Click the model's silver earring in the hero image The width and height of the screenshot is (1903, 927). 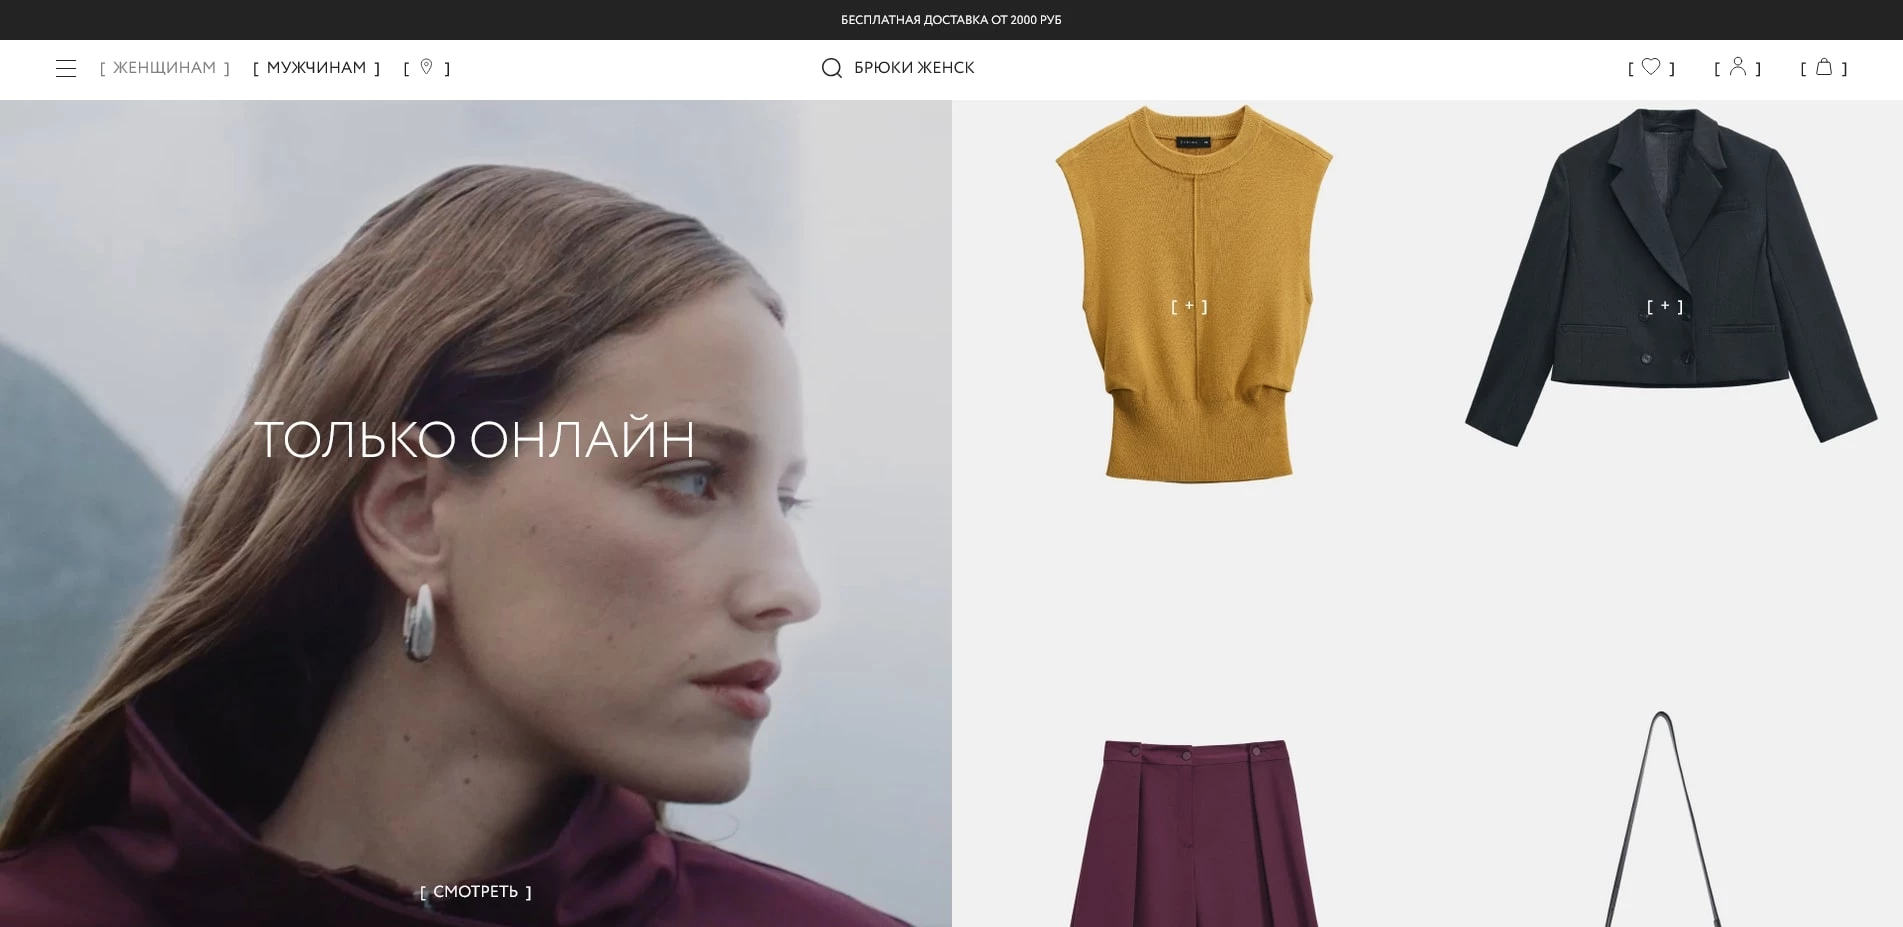click(419, 620)
